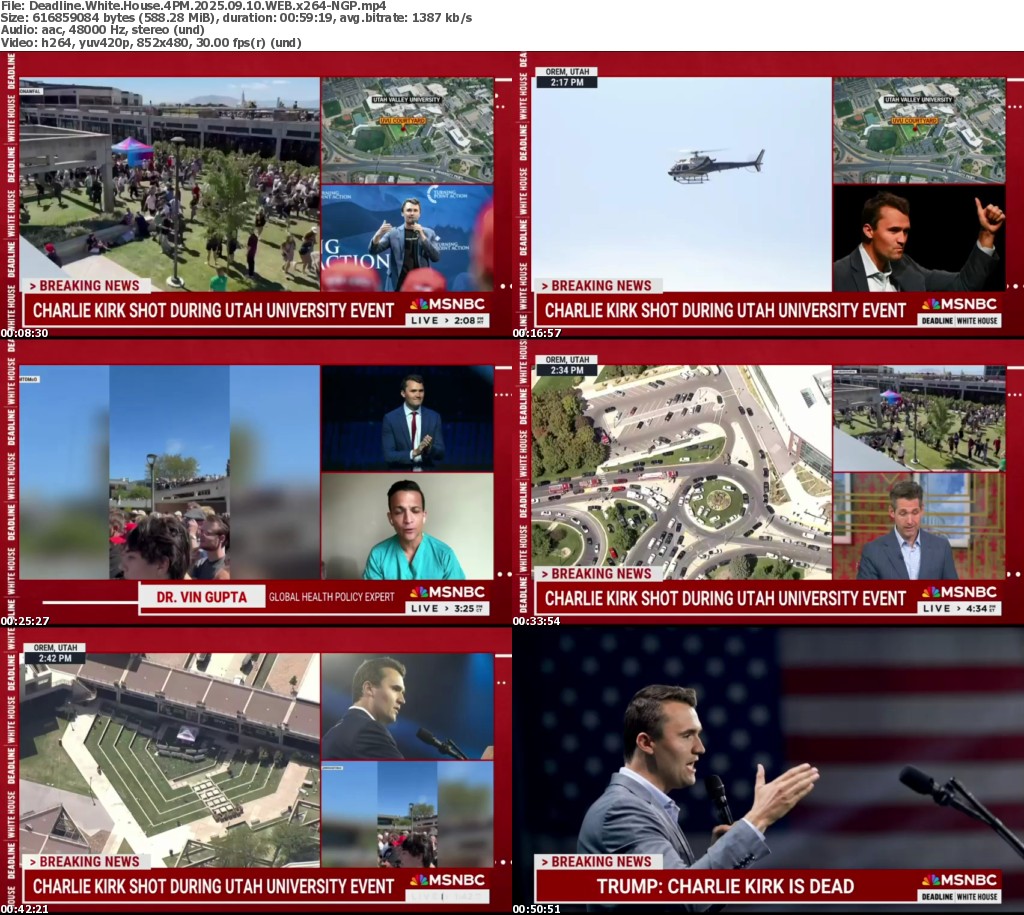Click the 00:50:51 American flag thumbnail
This screenshot has width=1024, height=915.
(x=768, y=771)
